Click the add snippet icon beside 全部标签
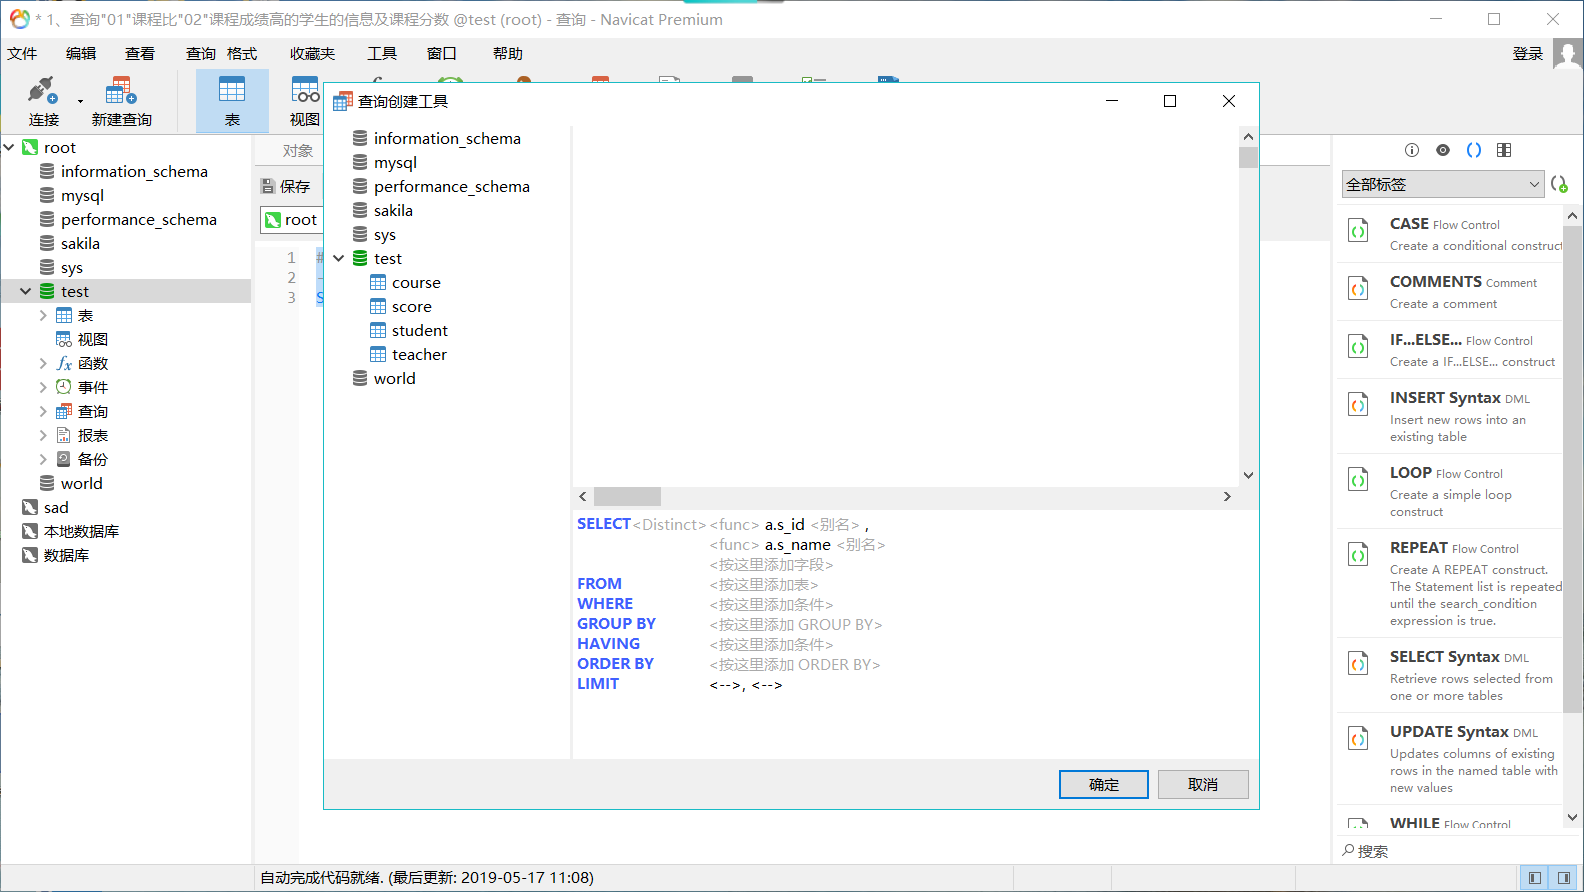 (x=1559, y=184)
